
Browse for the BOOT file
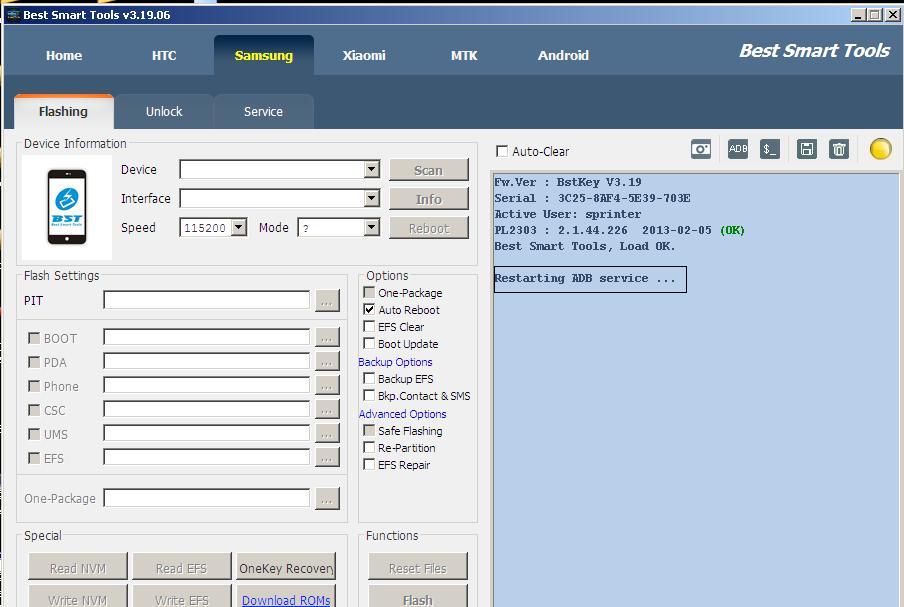click(327, 337)
